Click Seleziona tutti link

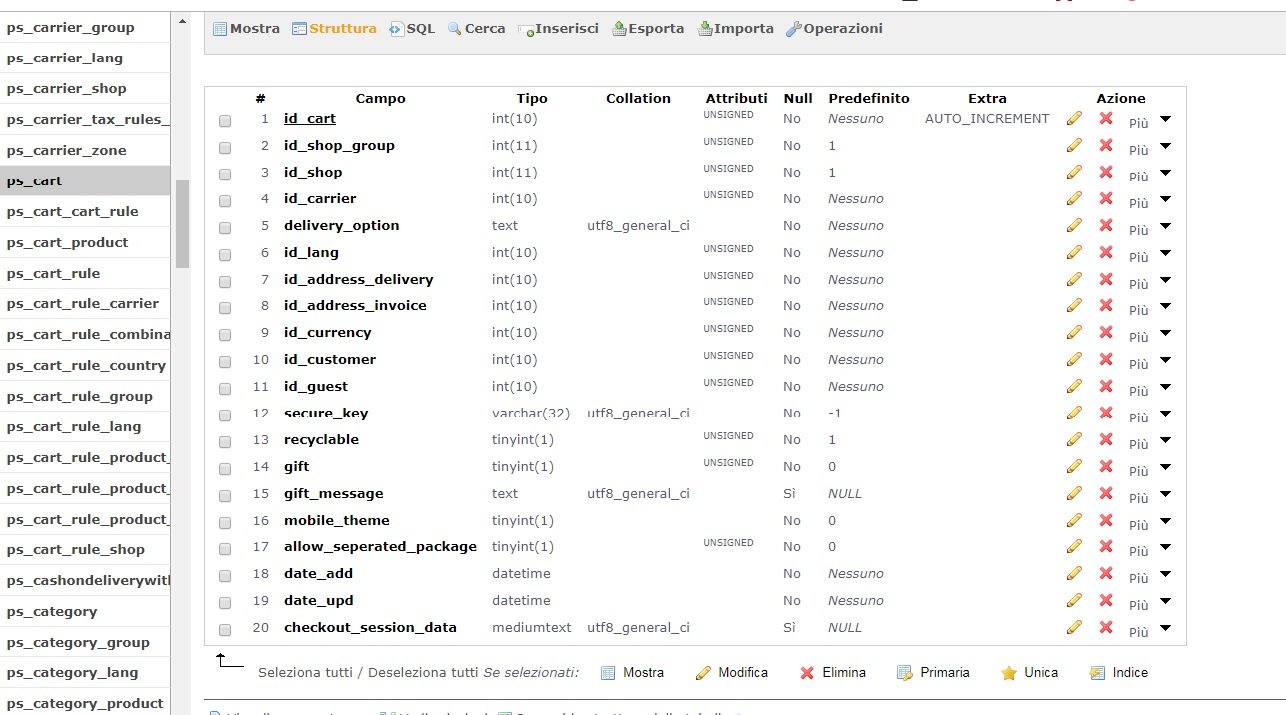click(305, 673)
